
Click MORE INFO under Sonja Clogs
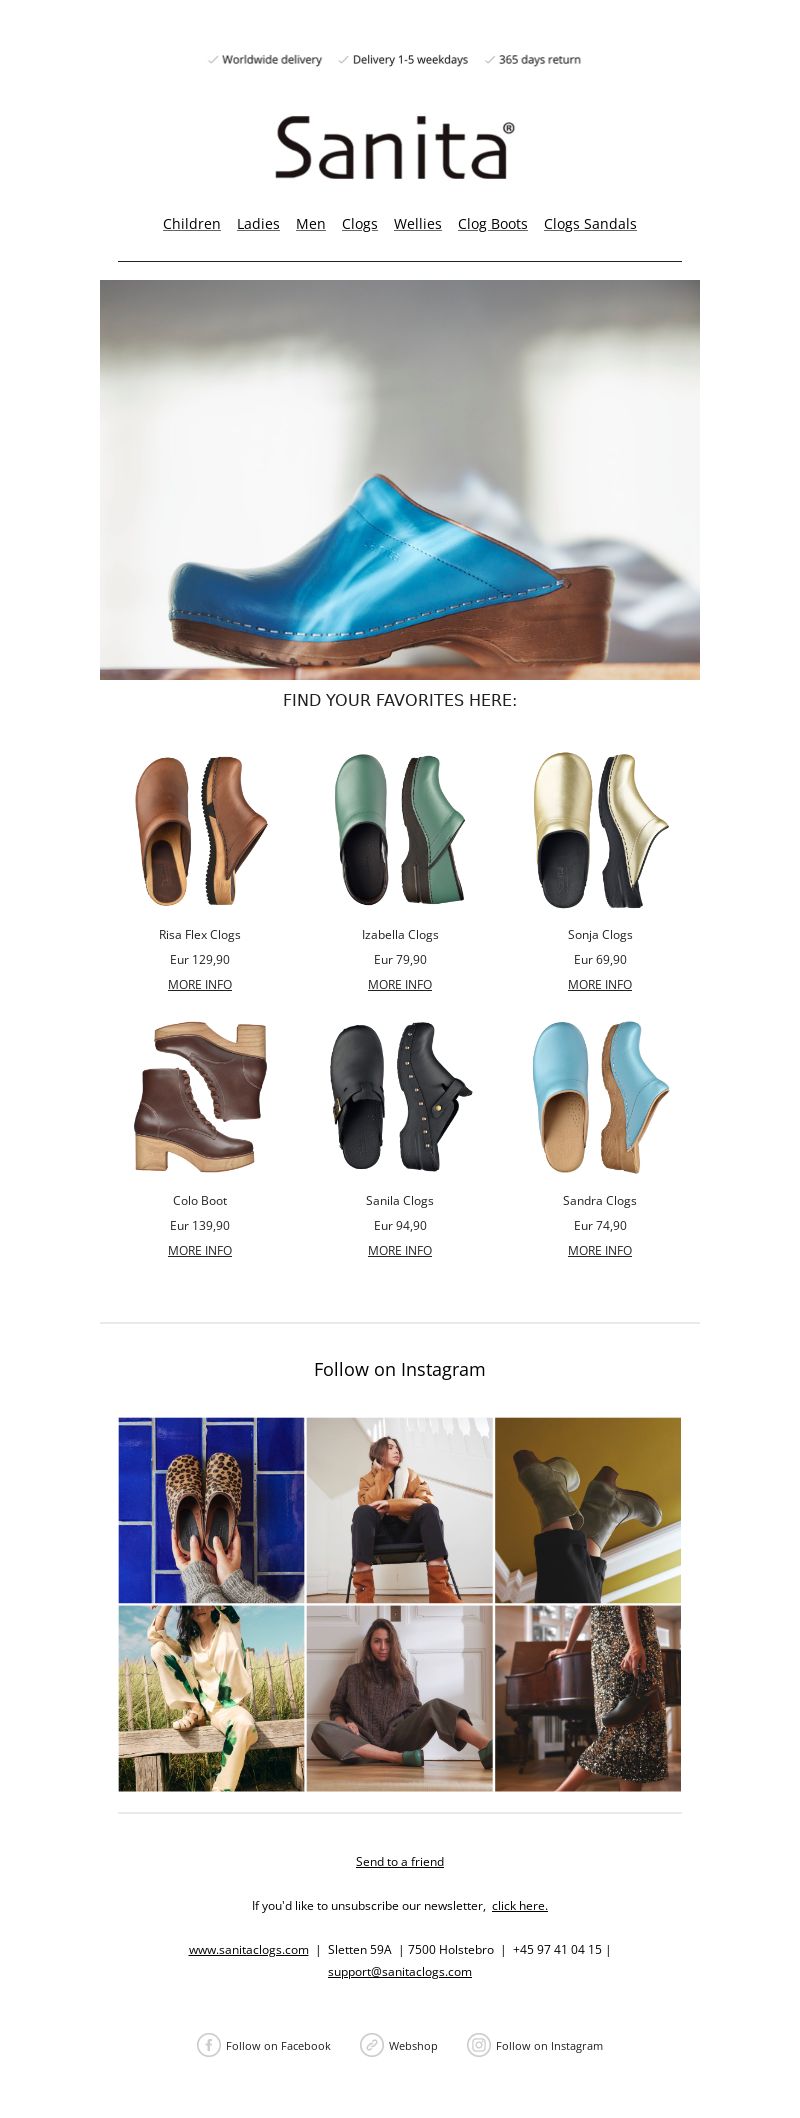600,985
